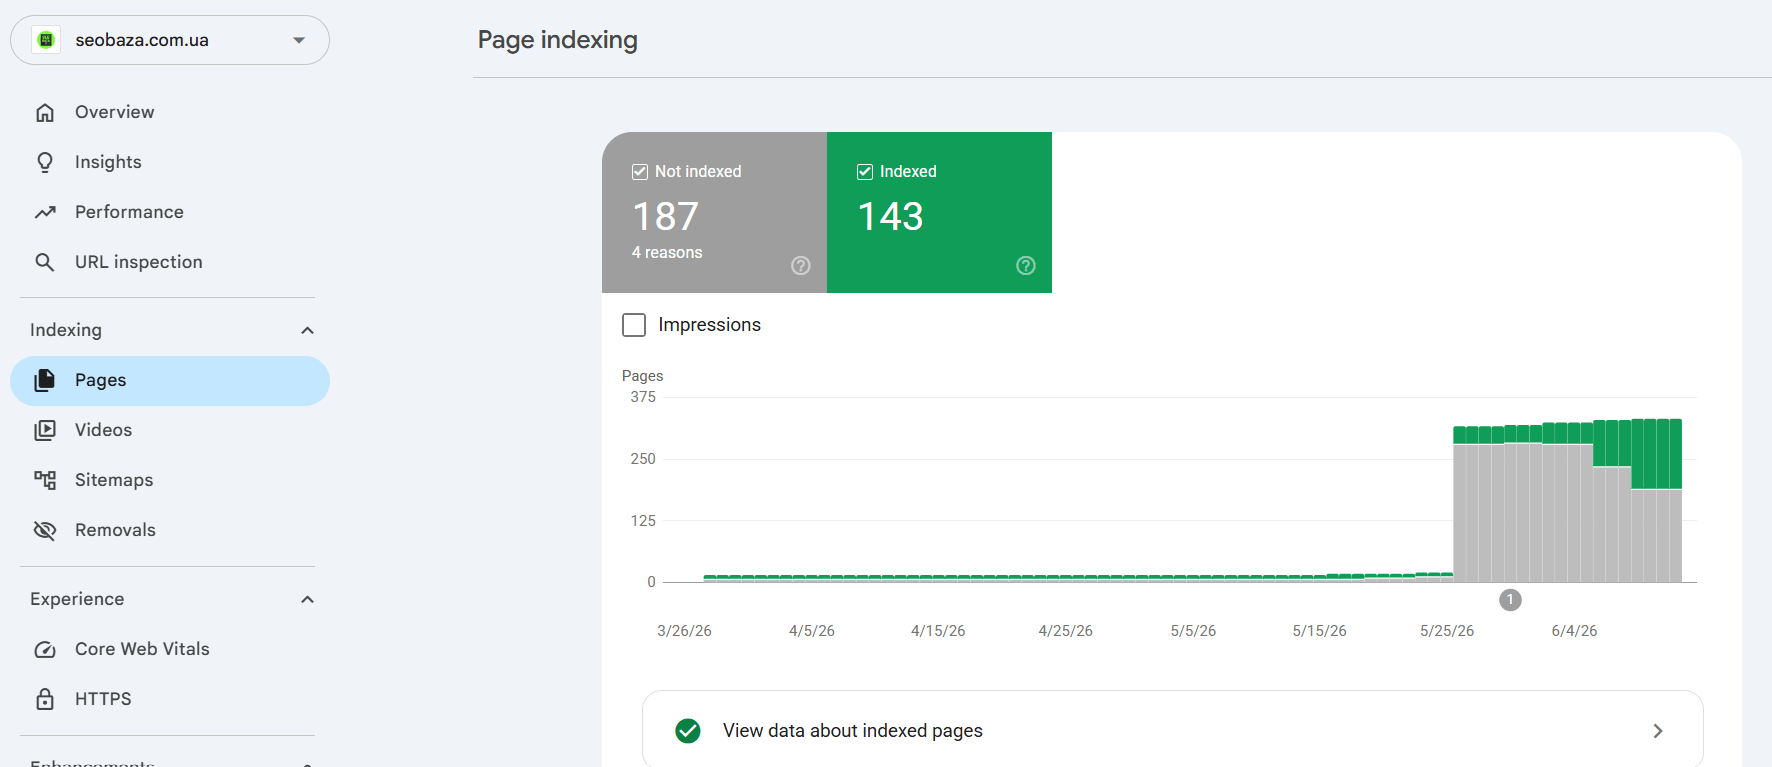
Task: Click the Indexing section header label
Action: click(x=66, y=330)
